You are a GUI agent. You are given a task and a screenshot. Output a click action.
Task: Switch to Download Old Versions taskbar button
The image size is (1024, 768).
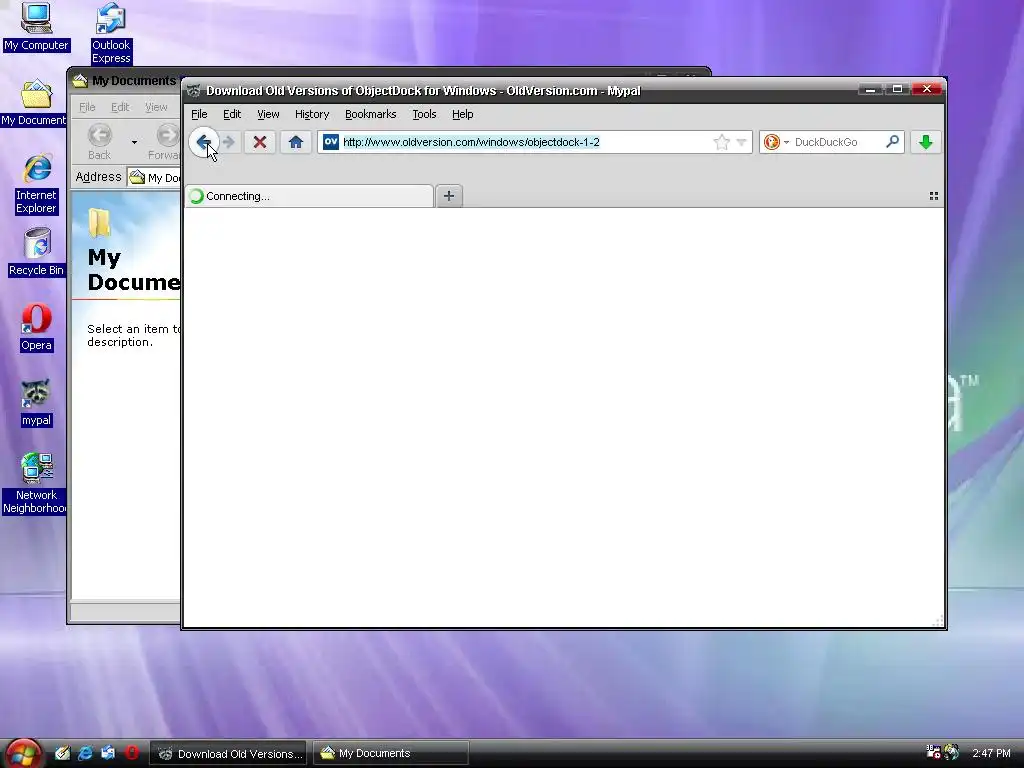[x=230, y=754]
